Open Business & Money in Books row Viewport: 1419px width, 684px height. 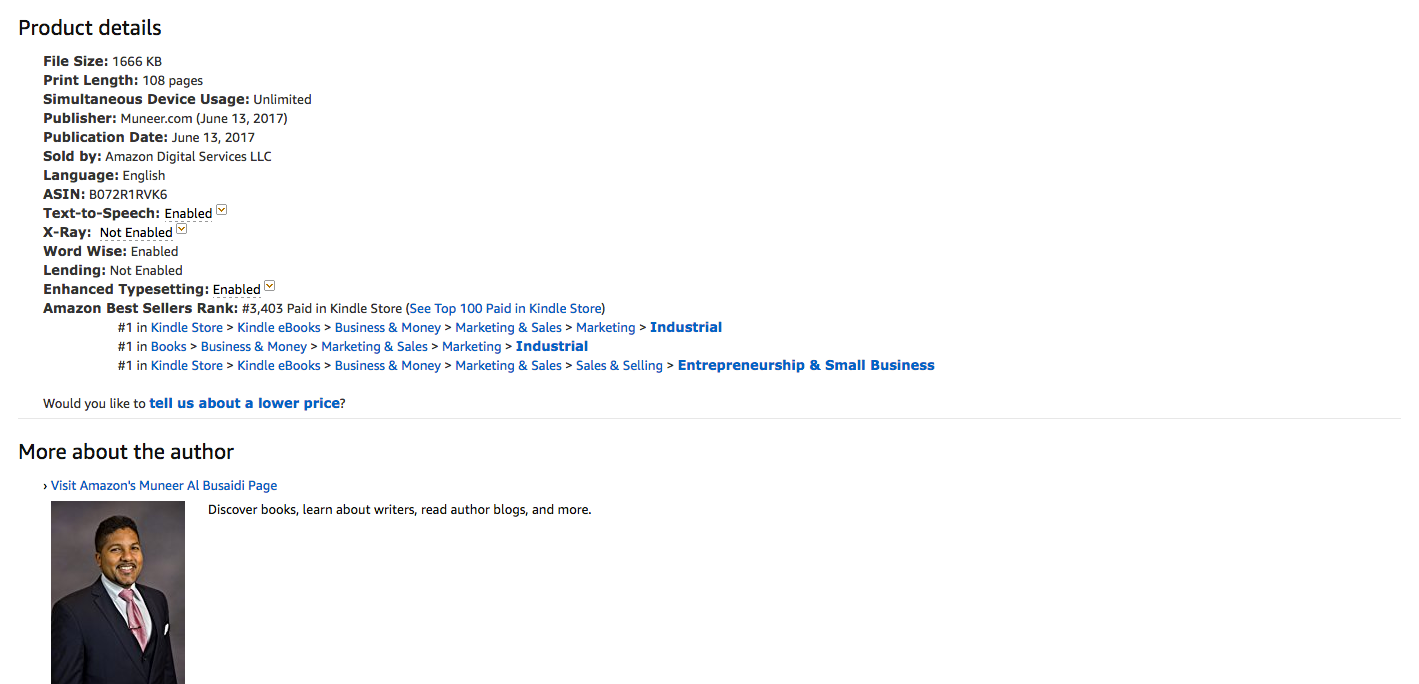pos(254,347)
